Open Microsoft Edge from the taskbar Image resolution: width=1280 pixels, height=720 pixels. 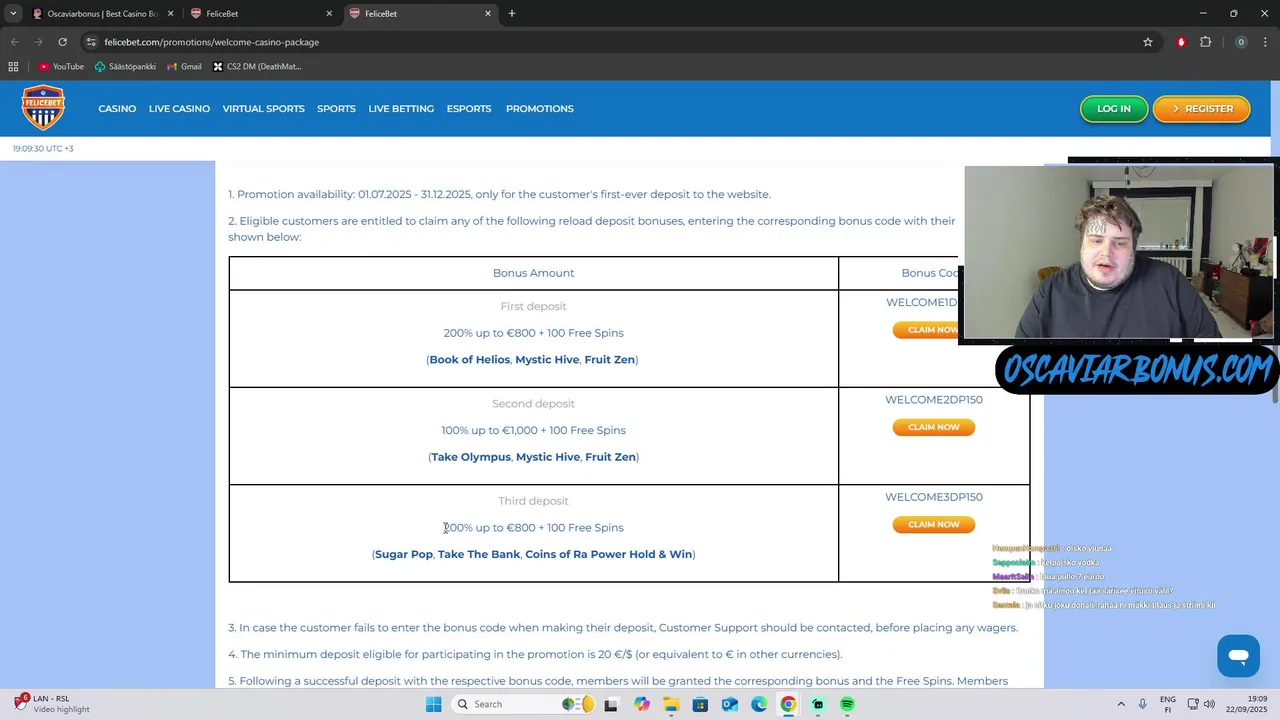[x=759, y=704]
